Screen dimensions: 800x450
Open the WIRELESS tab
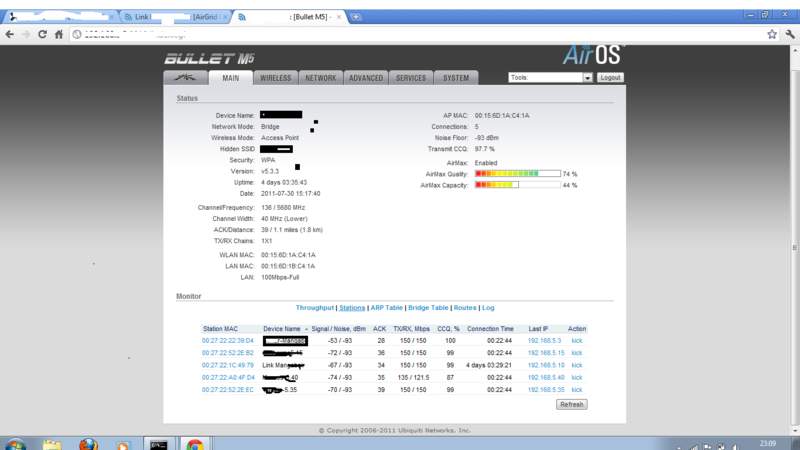276,78
